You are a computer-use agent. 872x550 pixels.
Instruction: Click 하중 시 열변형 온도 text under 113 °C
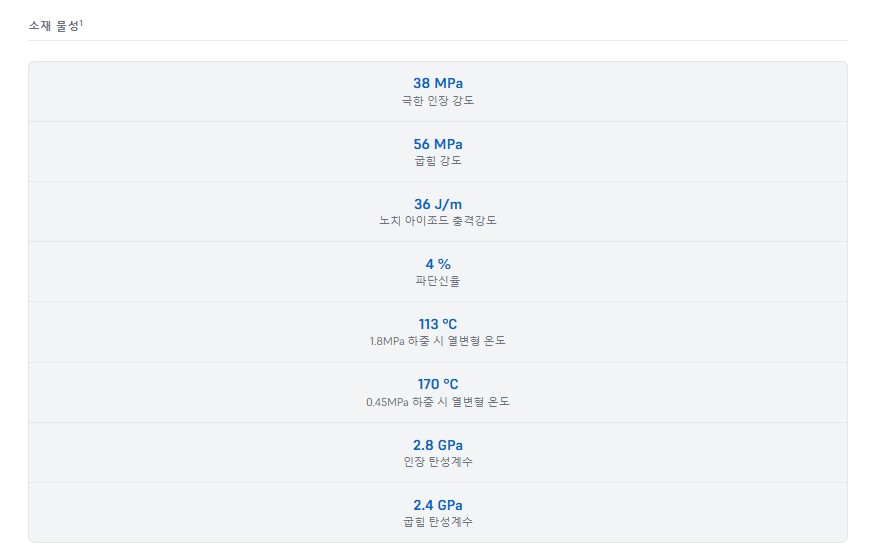click(457, 341)
